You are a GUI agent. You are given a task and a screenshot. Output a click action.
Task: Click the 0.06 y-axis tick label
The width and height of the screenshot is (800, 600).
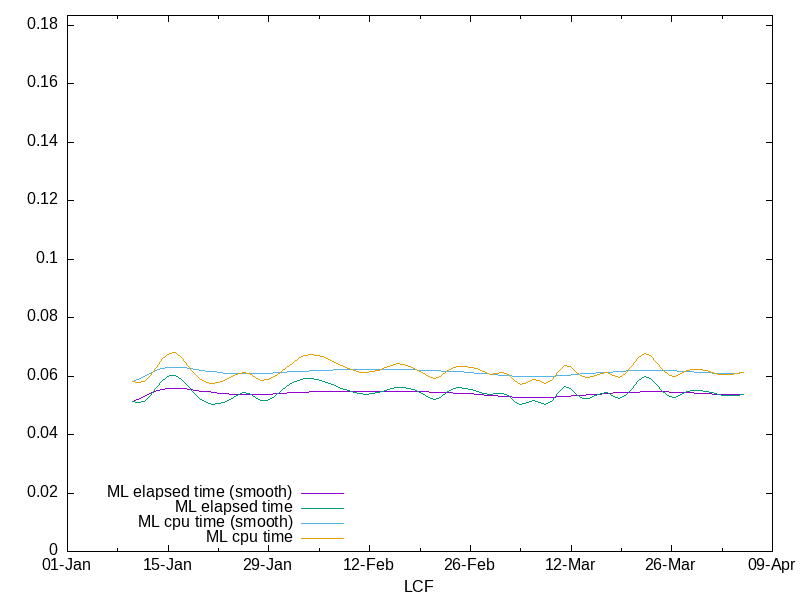(x=42, y=376)
